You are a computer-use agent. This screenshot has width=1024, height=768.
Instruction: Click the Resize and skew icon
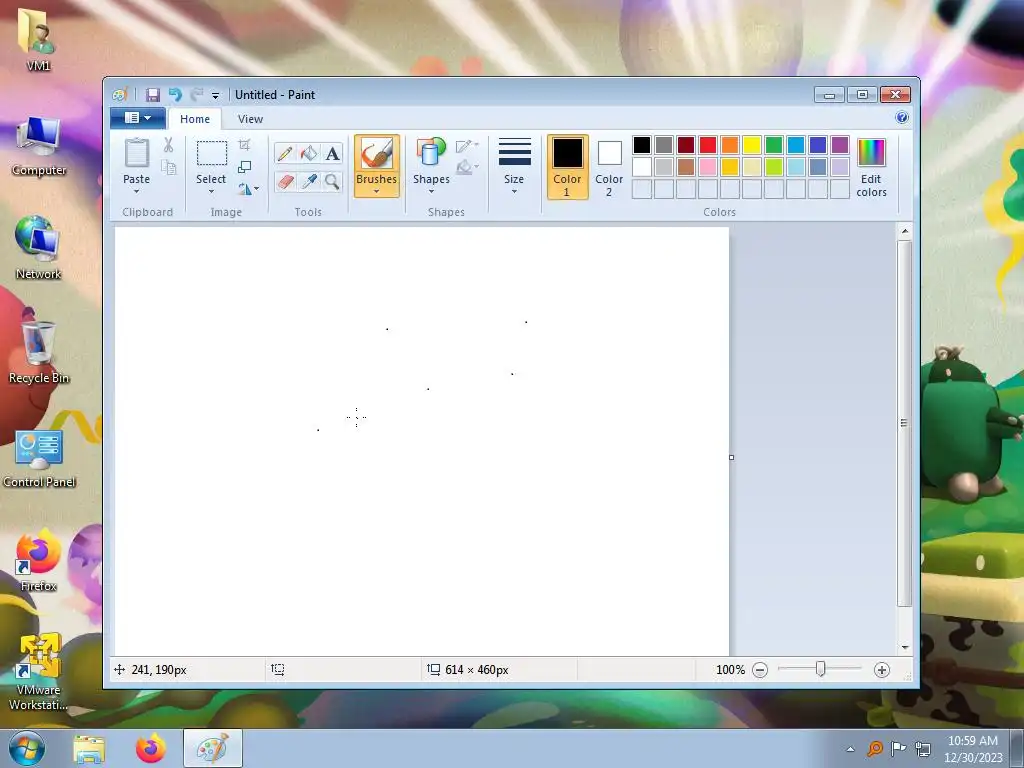[x=244, y=167]
